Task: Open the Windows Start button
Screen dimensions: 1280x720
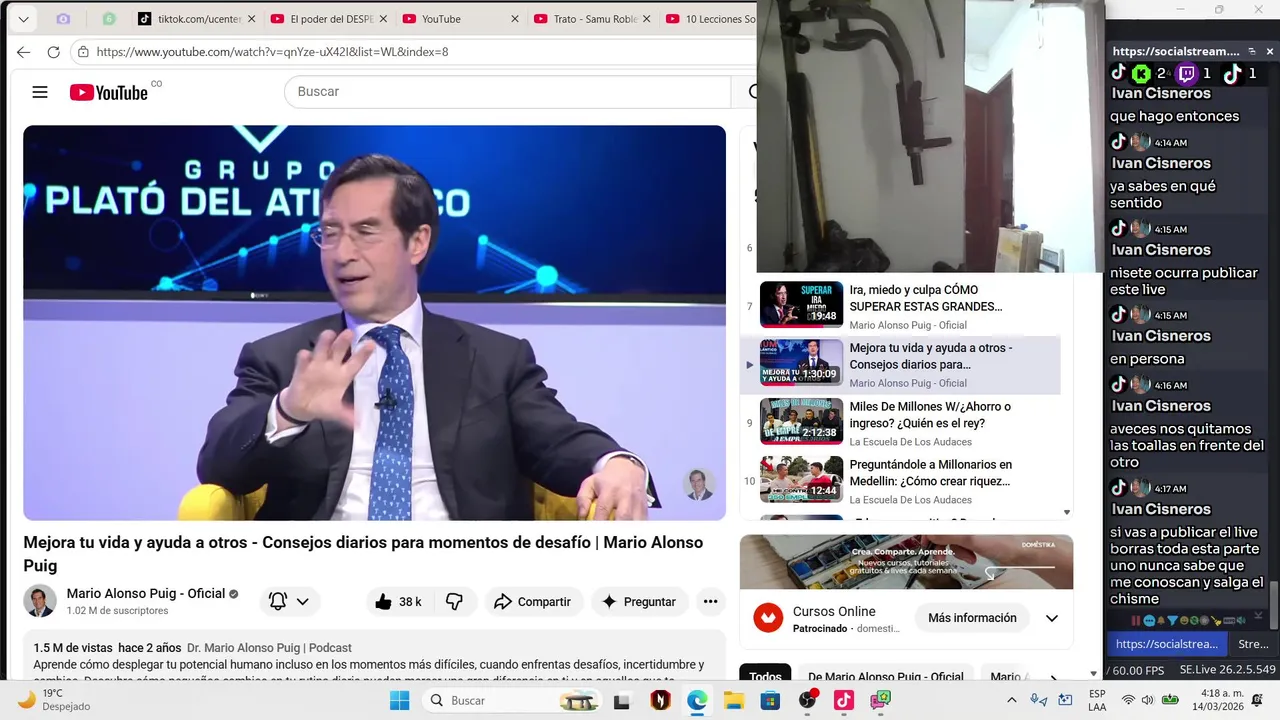Action: [399, 700]
